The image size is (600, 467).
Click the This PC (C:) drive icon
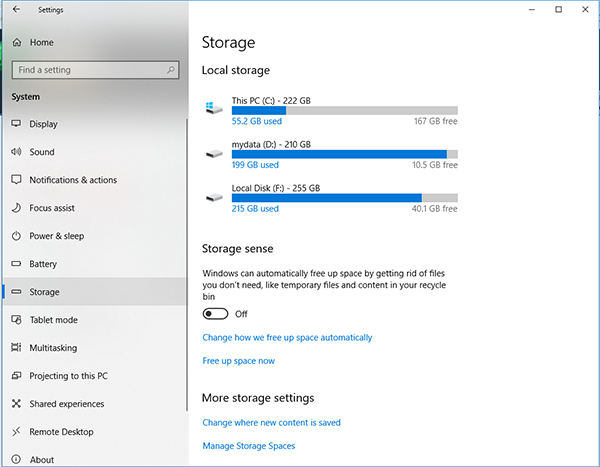point(213,106)
